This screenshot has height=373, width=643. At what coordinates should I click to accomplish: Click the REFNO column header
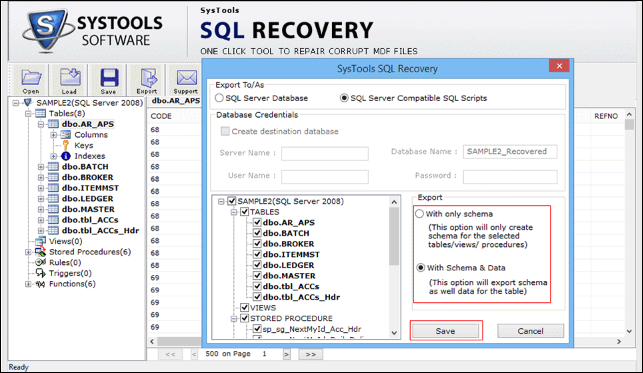coord(606,116)
